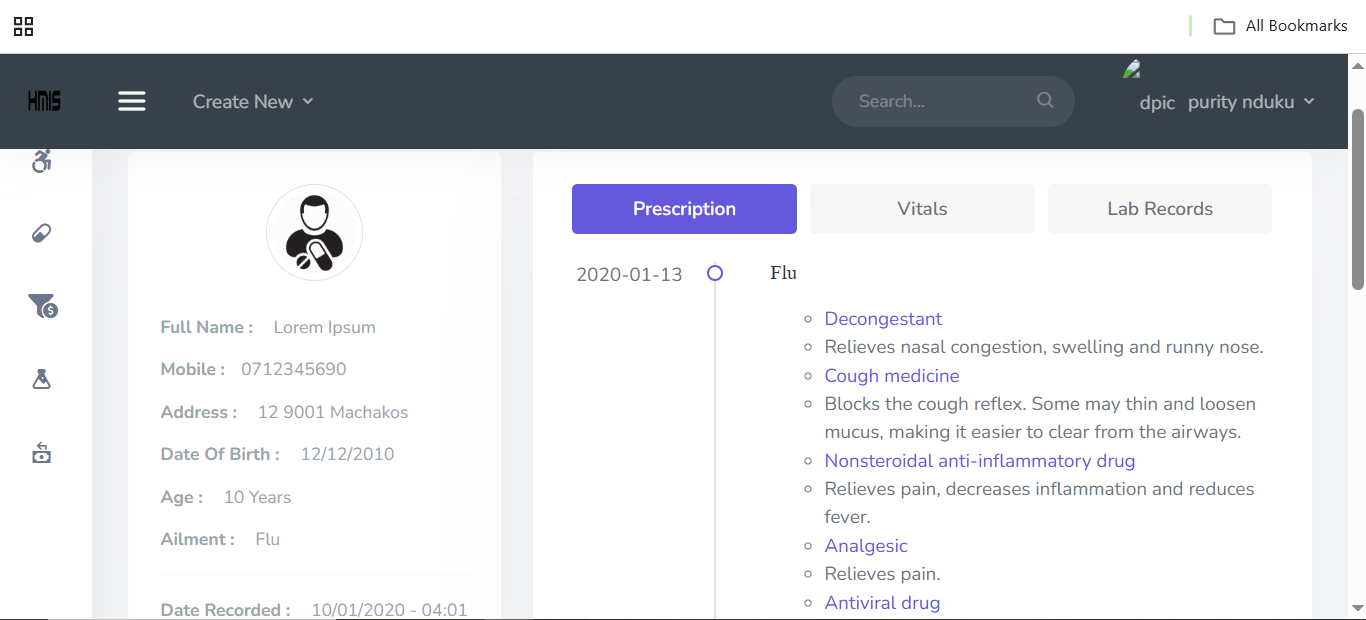Screen dimensions: 1366x620
Task: Toggle the hamburger sidebar menu
Action: (x=132, y=101)
